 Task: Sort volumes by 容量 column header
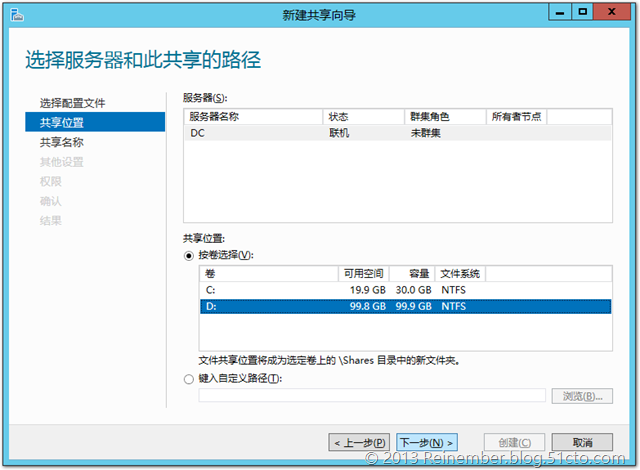(x=412, y=274)
